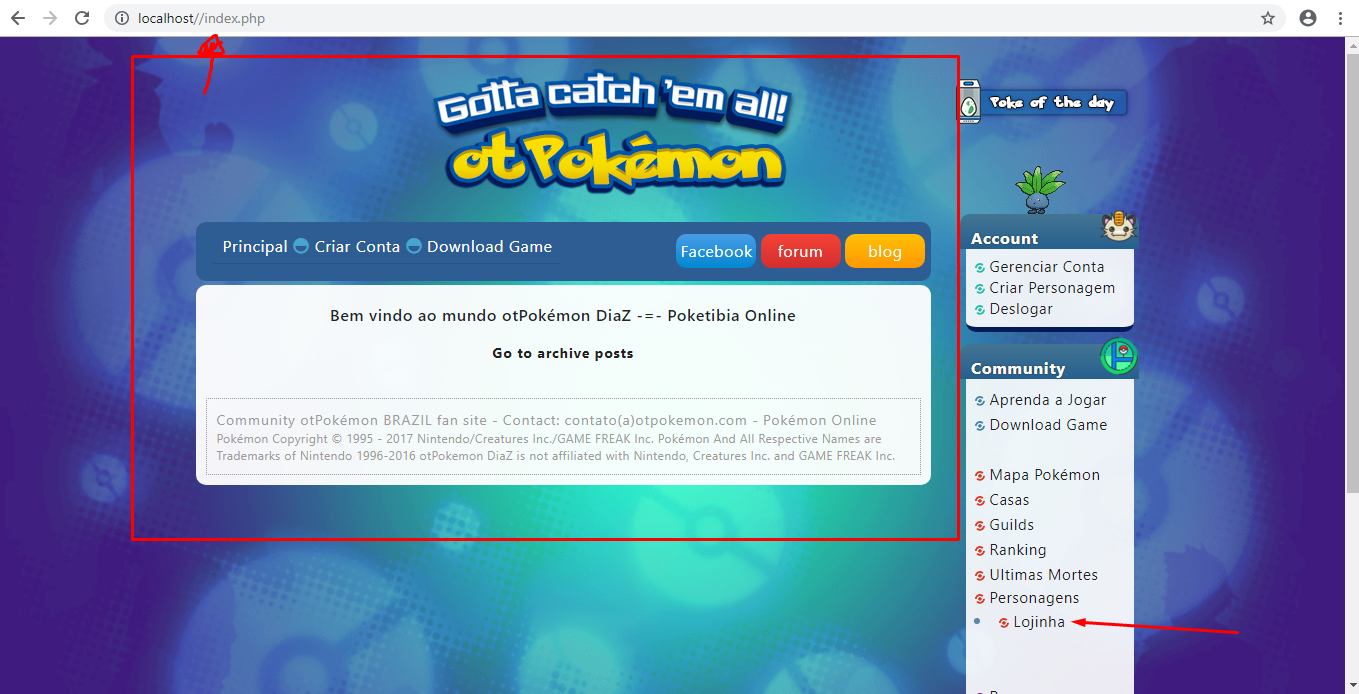Open Criar Personagem in Account sidebar
The width and height of the screenshot is (1359, 694).
point(1052,288)
